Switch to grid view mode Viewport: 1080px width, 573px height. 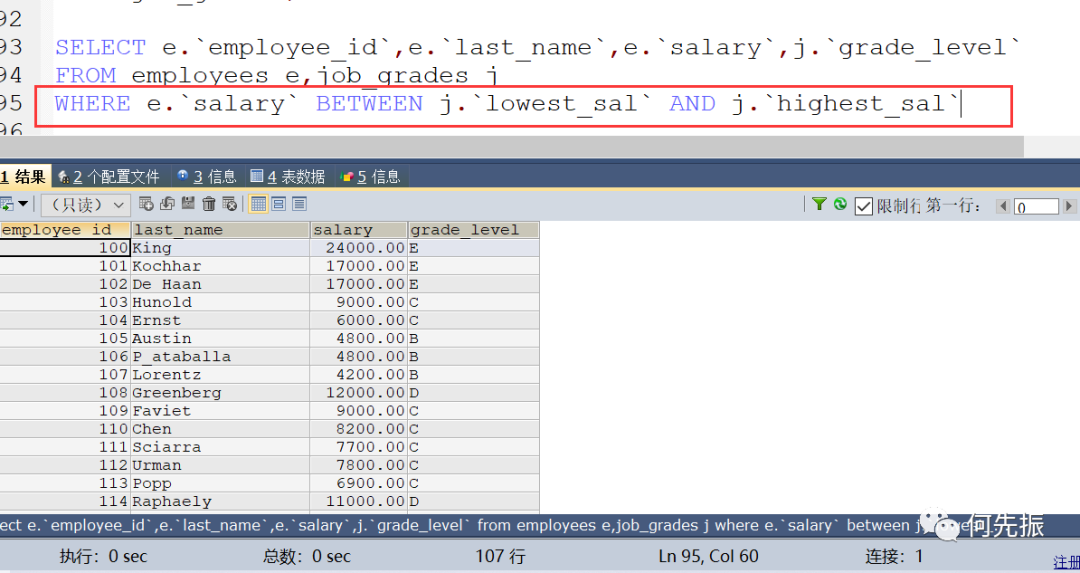(x=258, y=203)
